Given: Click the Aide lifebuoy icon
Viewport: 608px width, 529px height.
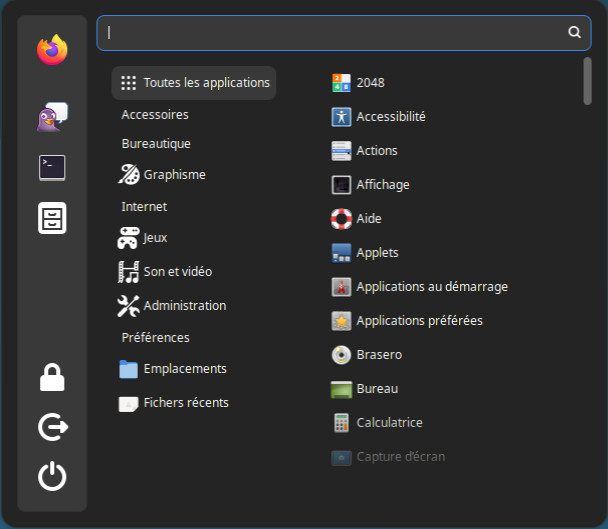Looking at the screenshot, I should pyautogui.click(x=341, y=219).
